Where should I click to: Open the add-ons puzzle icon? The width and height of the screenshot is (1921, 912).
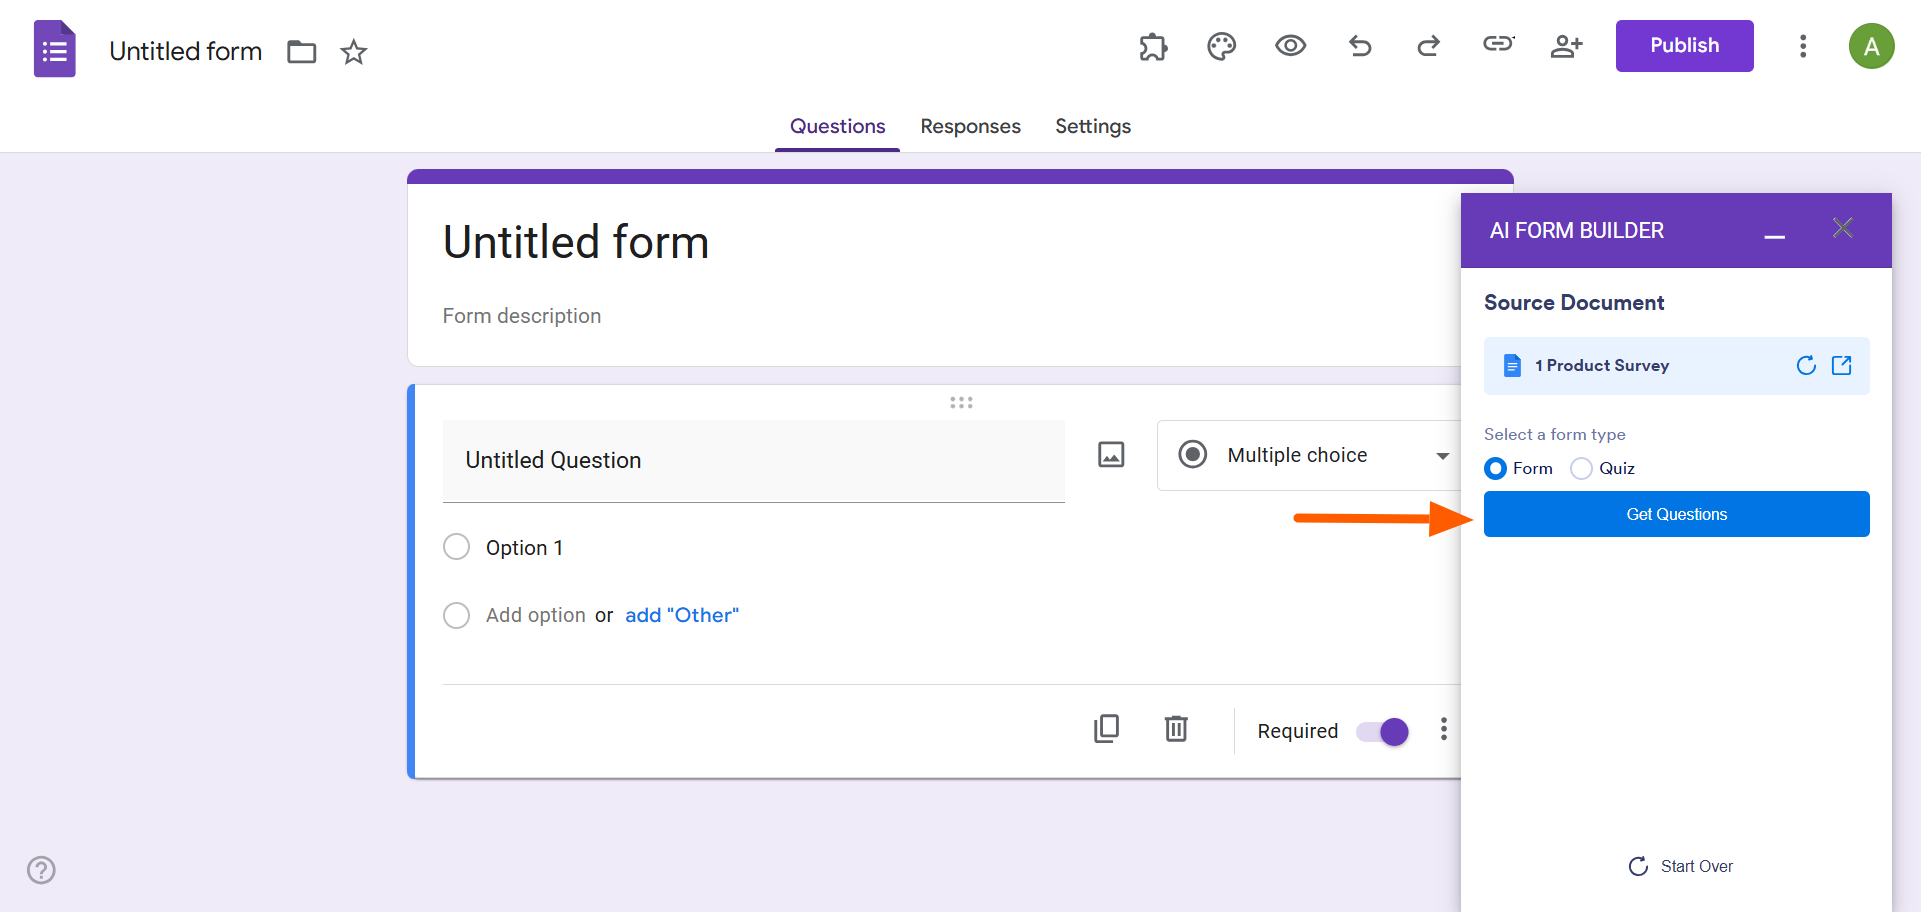[1153, 46]
